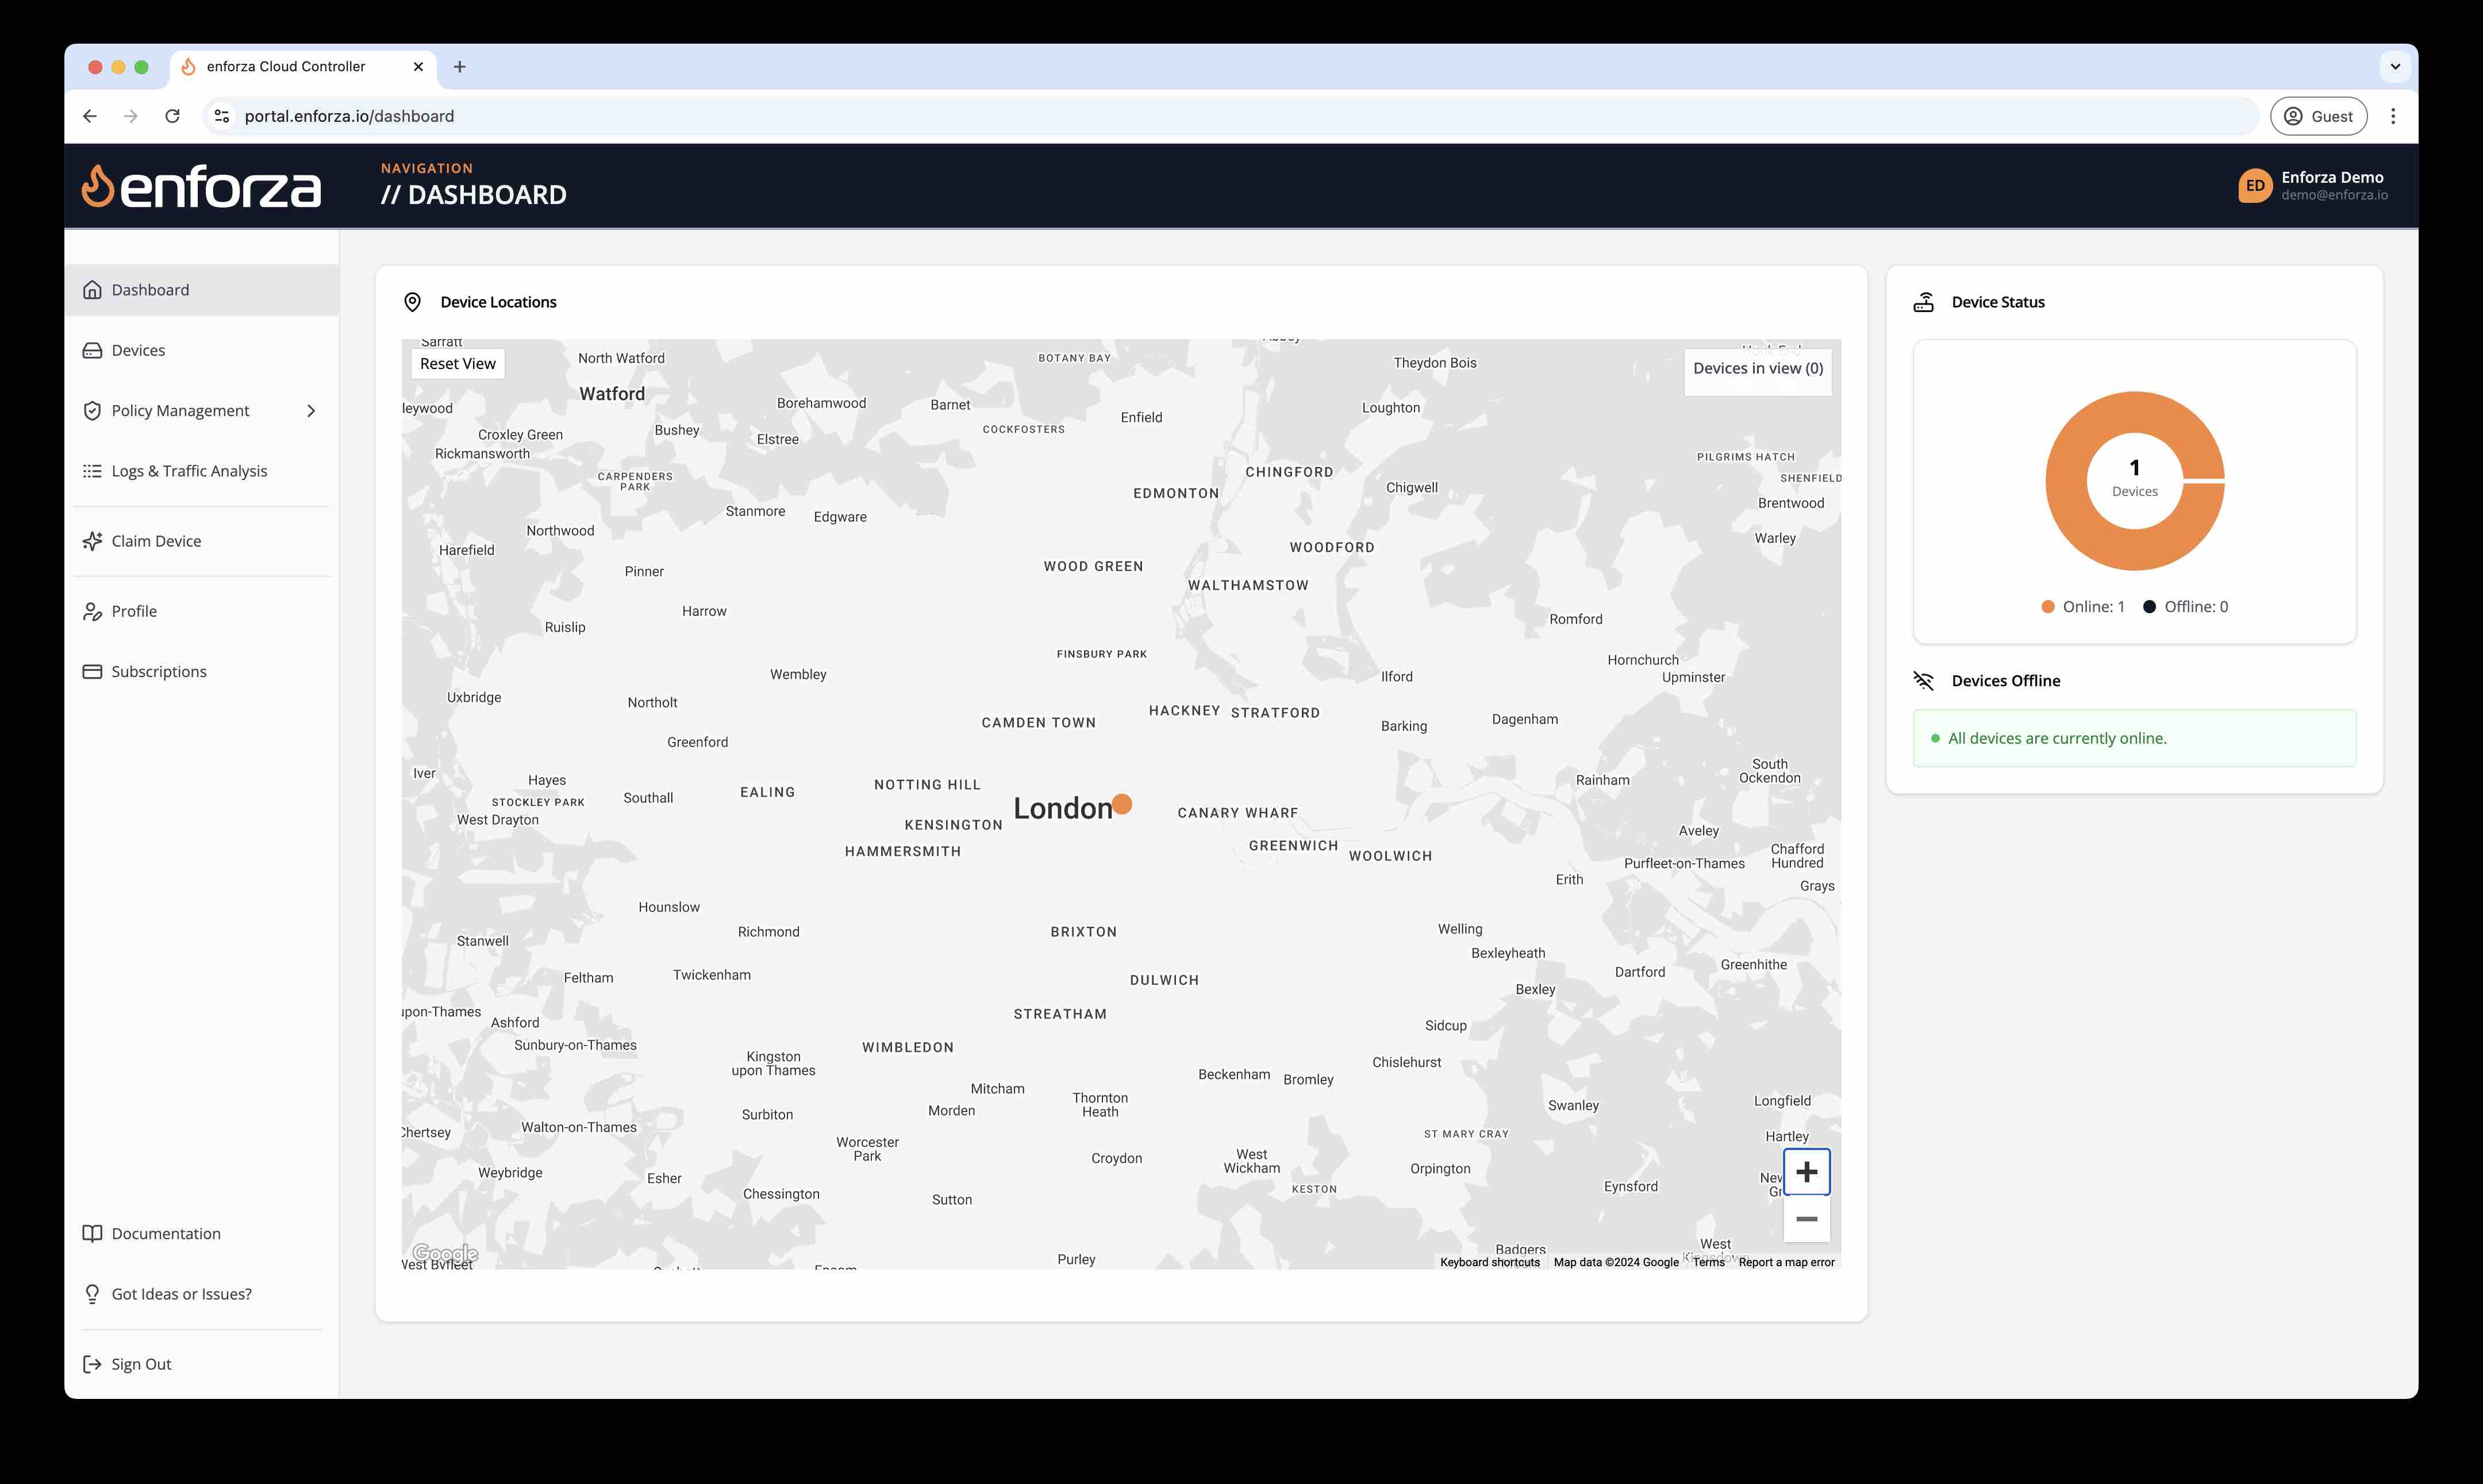
Task: Reload the page with the refresh icon
Action: tap(172, 116)
